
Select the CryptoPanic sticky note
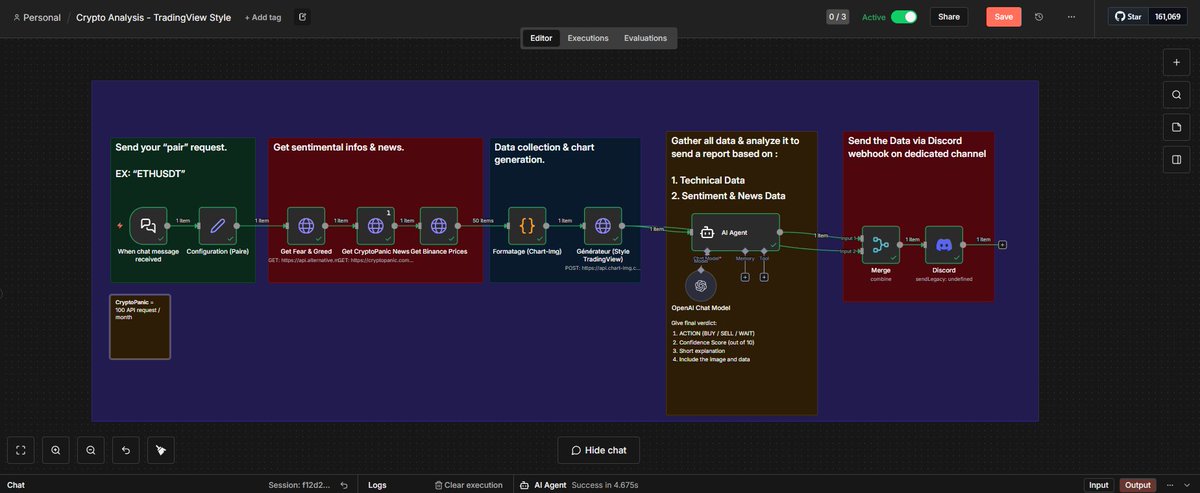[x=140, y=326]
